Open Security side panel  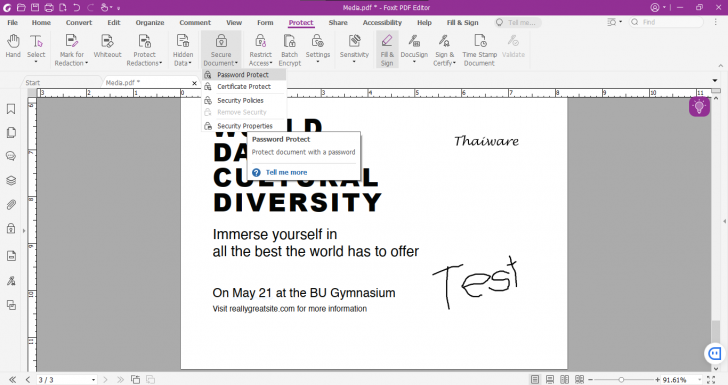coord(11,228)
